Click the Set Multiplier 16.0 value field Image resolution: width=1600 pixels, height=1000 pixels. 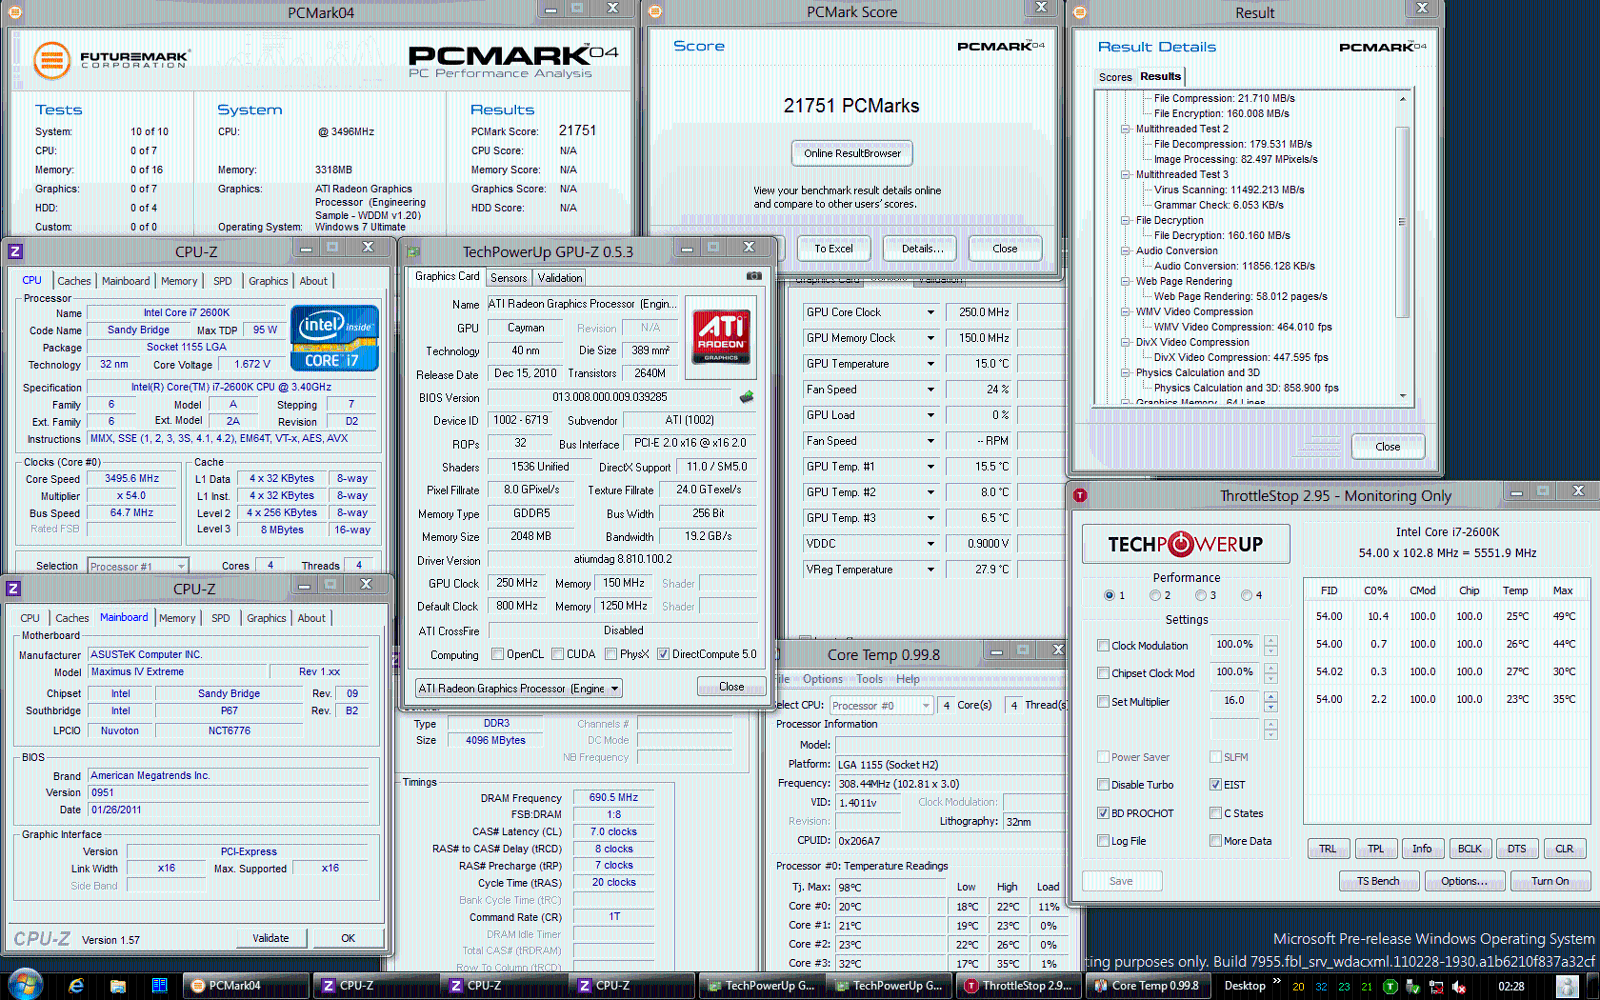(x=1235, y=701)
